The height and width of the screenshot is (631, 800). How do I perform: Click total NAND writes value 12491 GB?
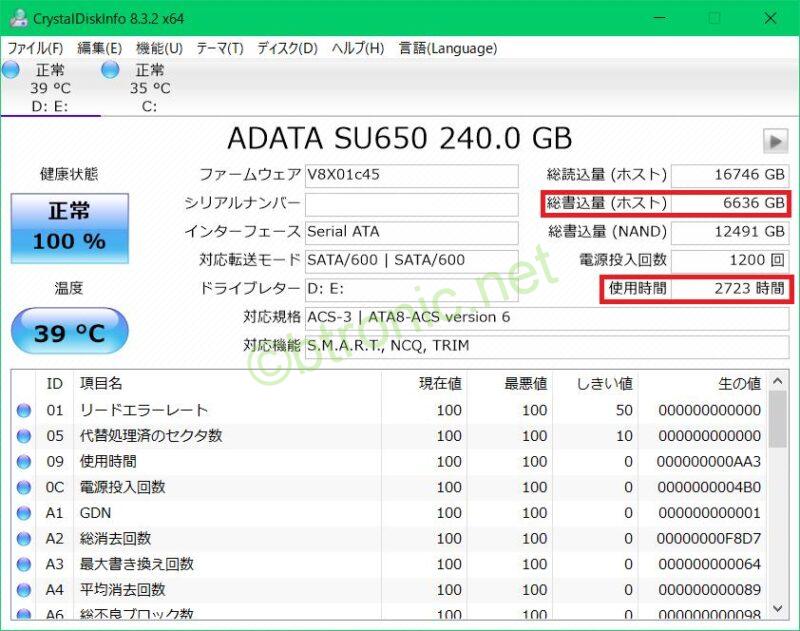point(730,232)
